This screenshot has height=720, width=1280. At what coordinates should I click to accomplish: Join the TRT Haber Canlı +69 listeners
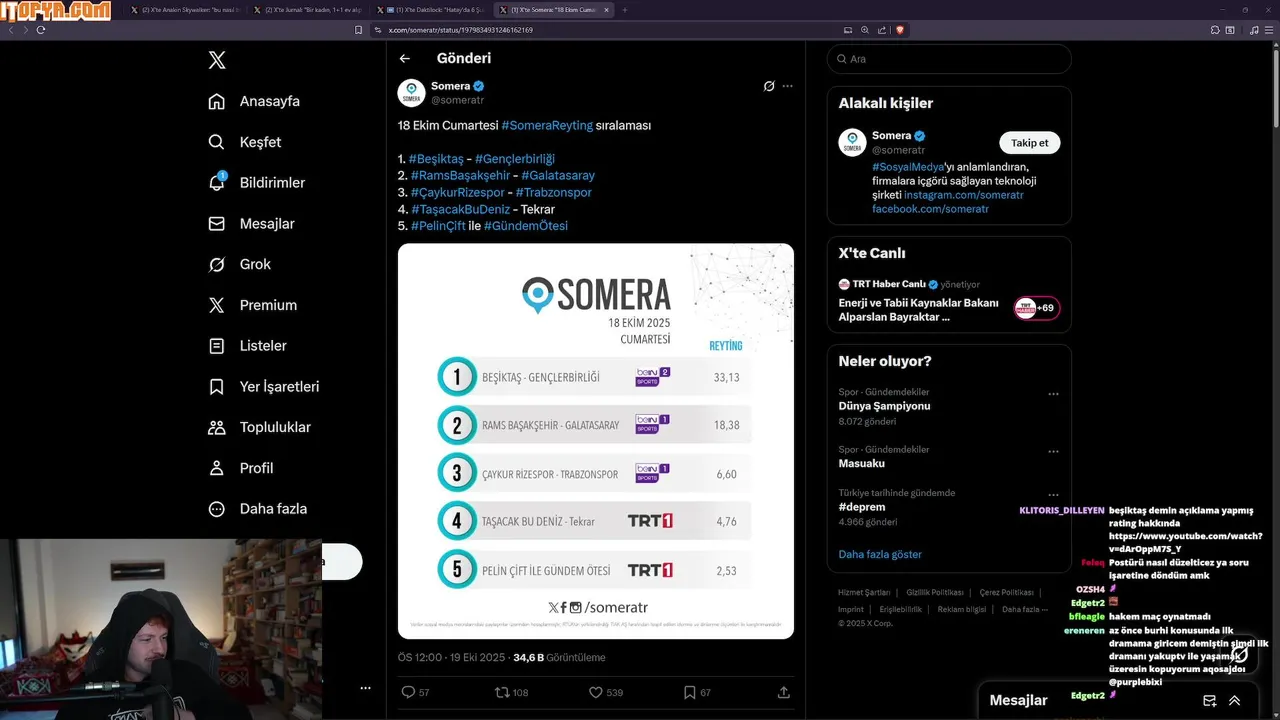tap(1037, 308)
